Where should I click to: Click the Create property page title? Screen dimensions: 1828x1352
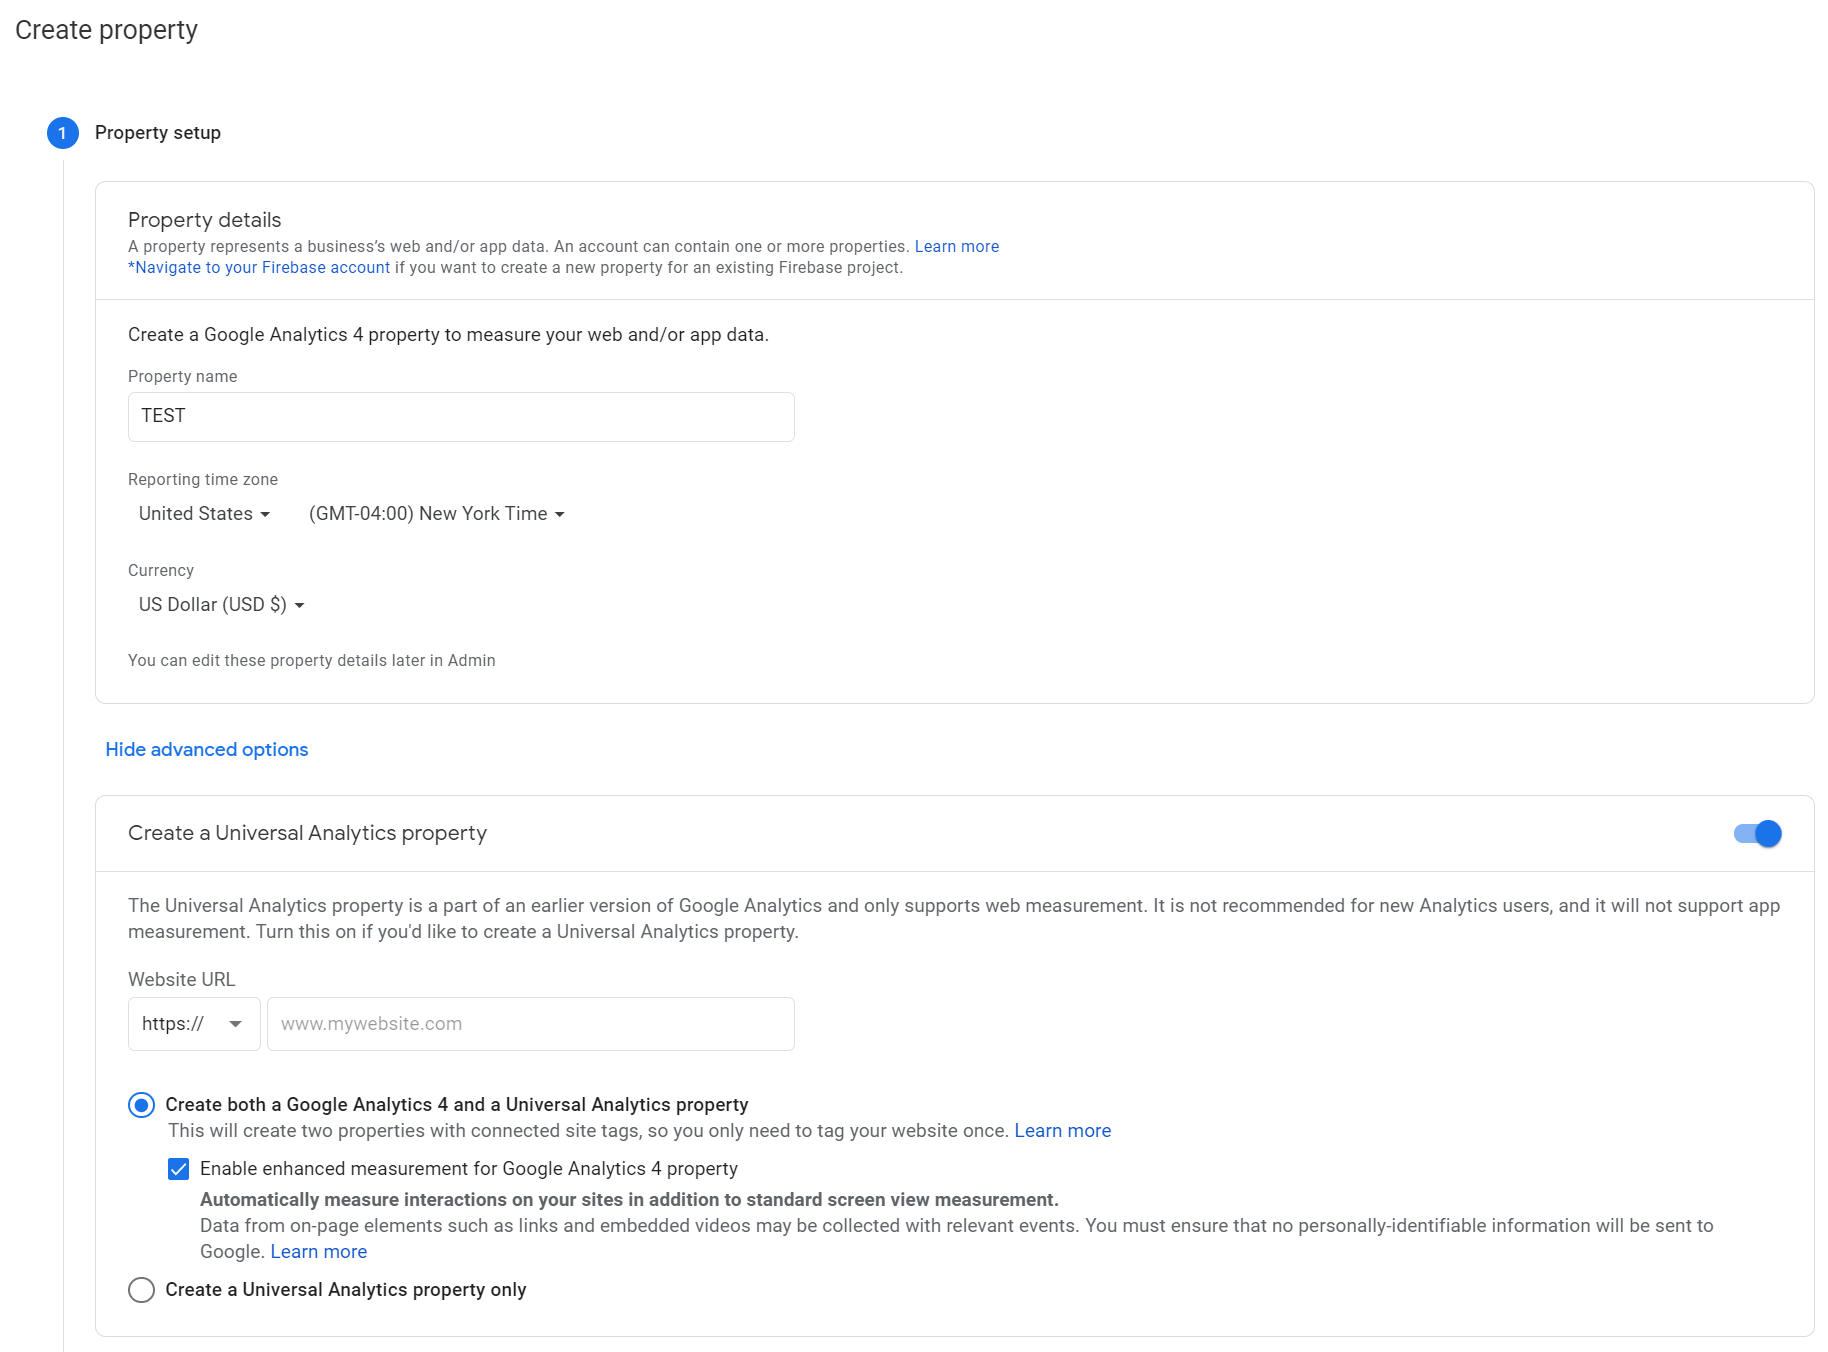click(x=106, y=30)
